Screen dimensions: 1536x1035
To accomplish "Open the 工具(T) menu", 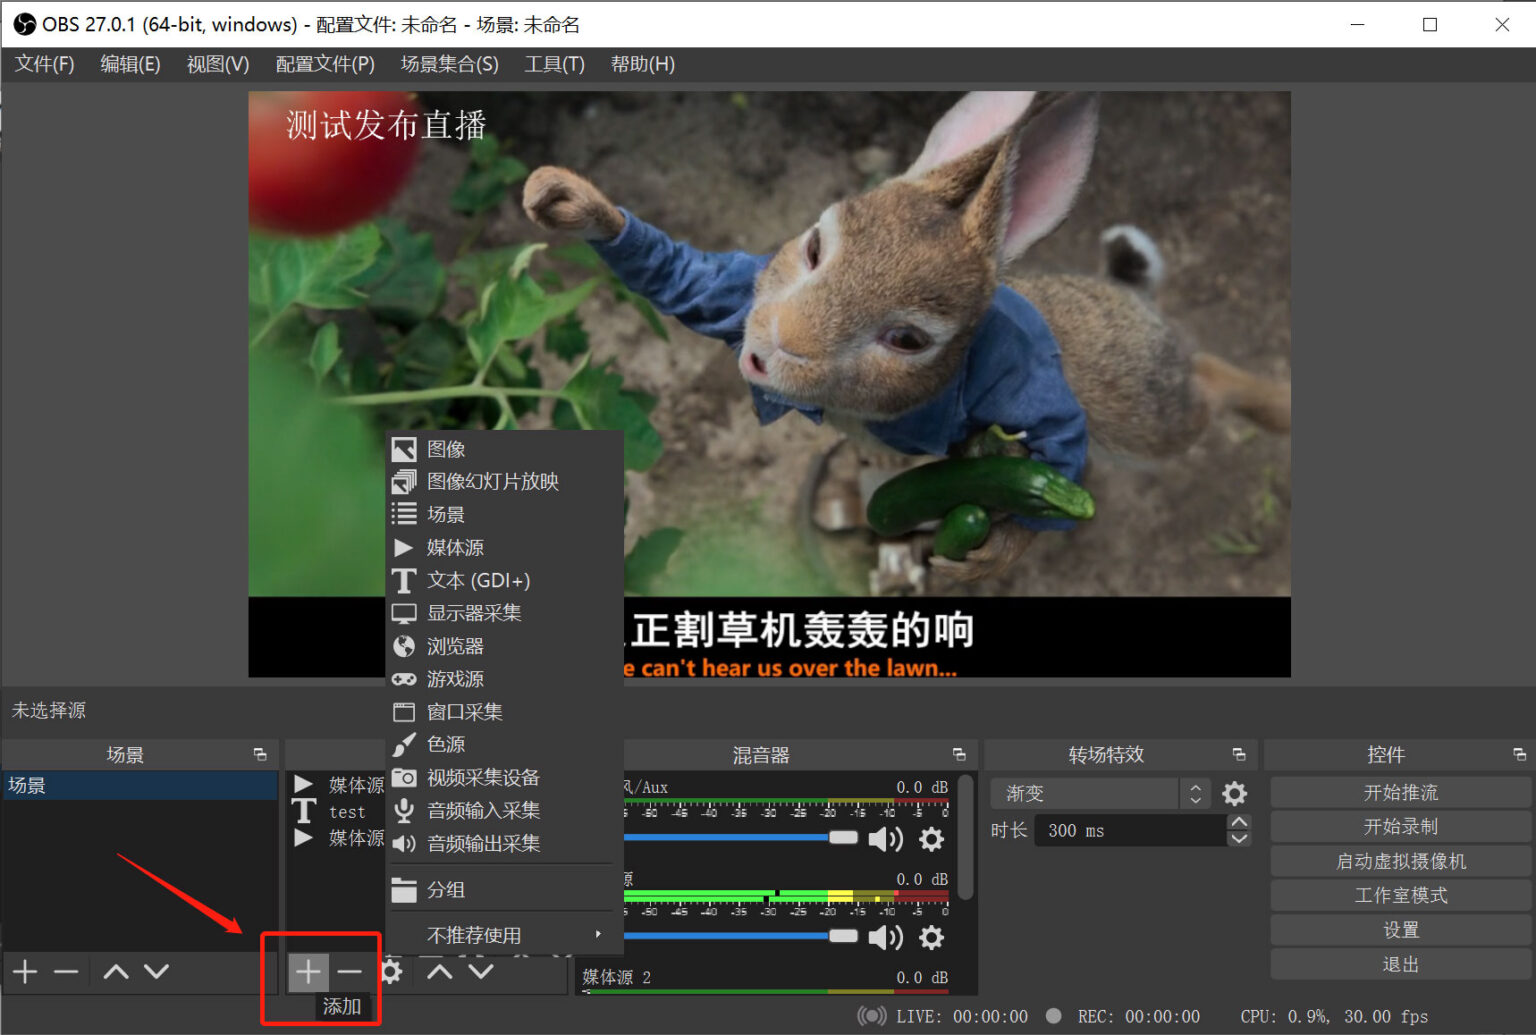I will (554, 64).
